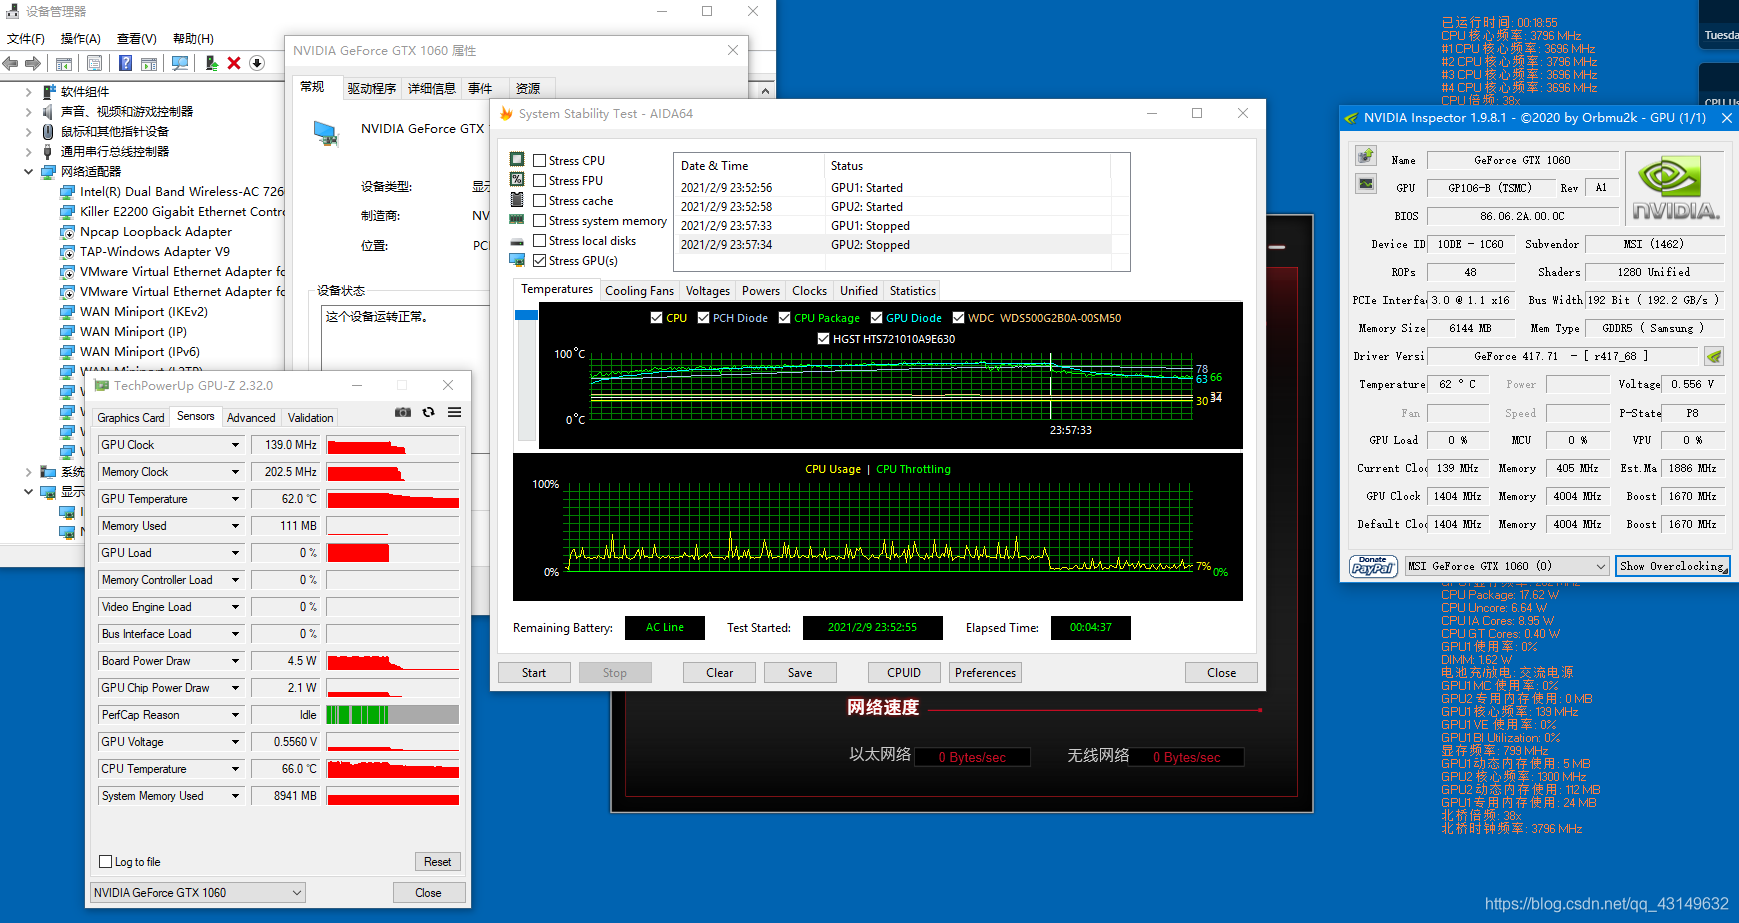1739x923 pixels.
Task: Upload screenshot icon in NVIDIA Inspector
Action: pyautogui.click(x=1366, y=156)
